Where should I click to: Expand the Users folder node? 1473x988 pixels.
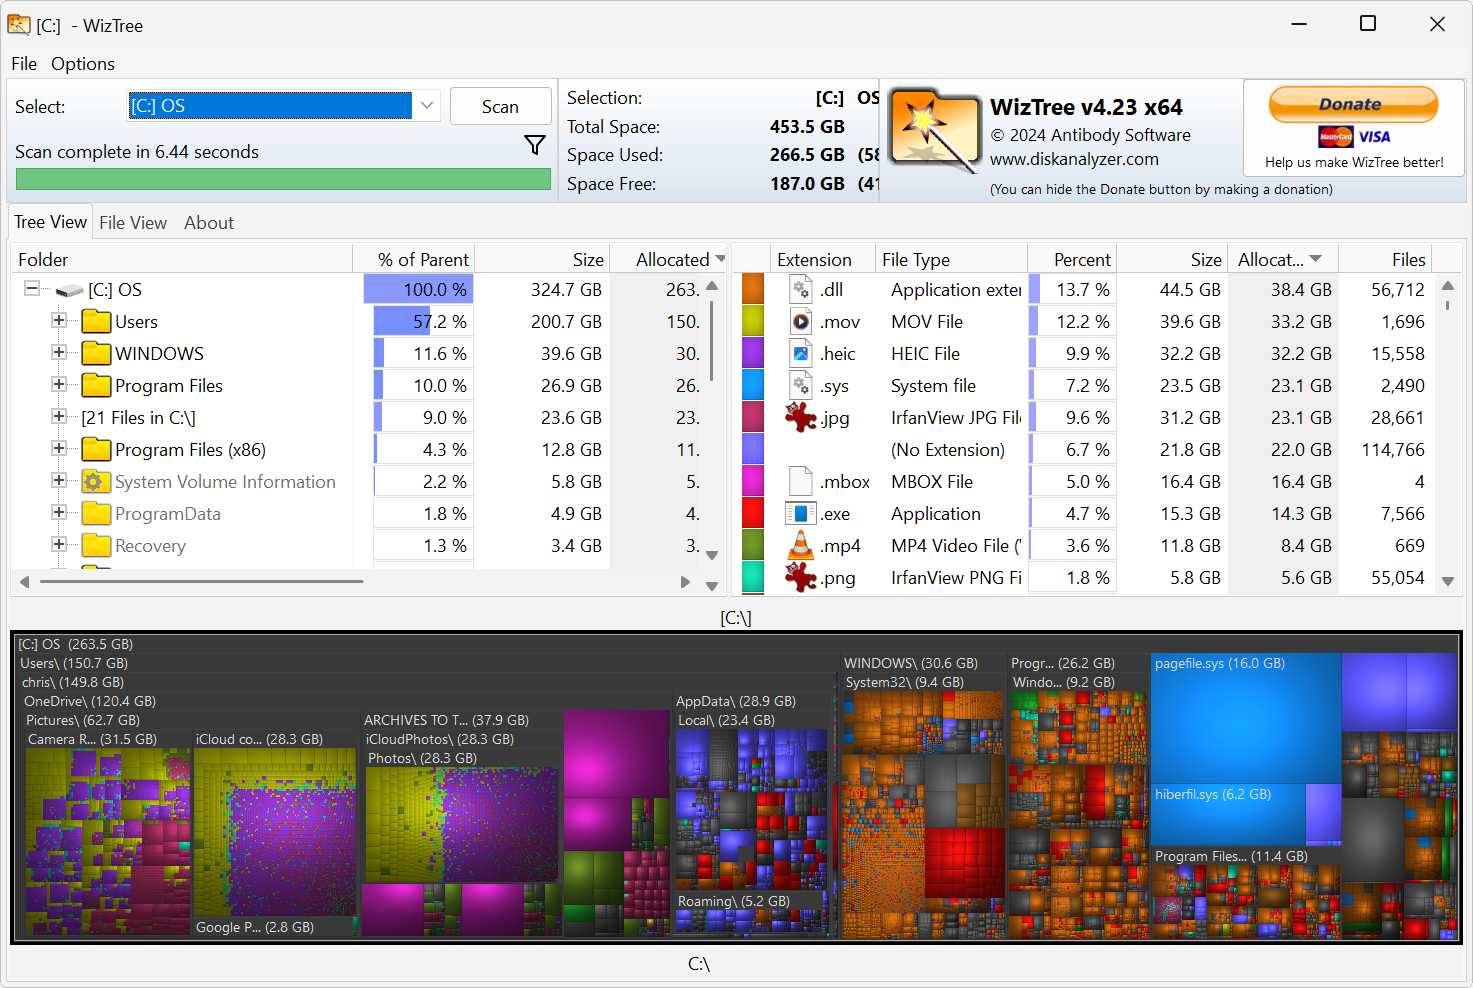coord(58,321)
